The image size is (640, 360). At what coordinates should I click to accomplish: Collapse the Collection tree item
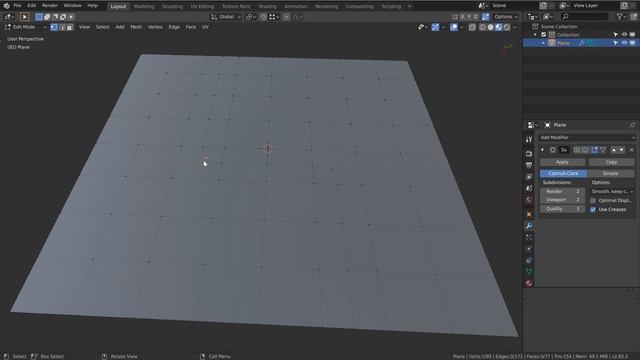pos(536,35)
